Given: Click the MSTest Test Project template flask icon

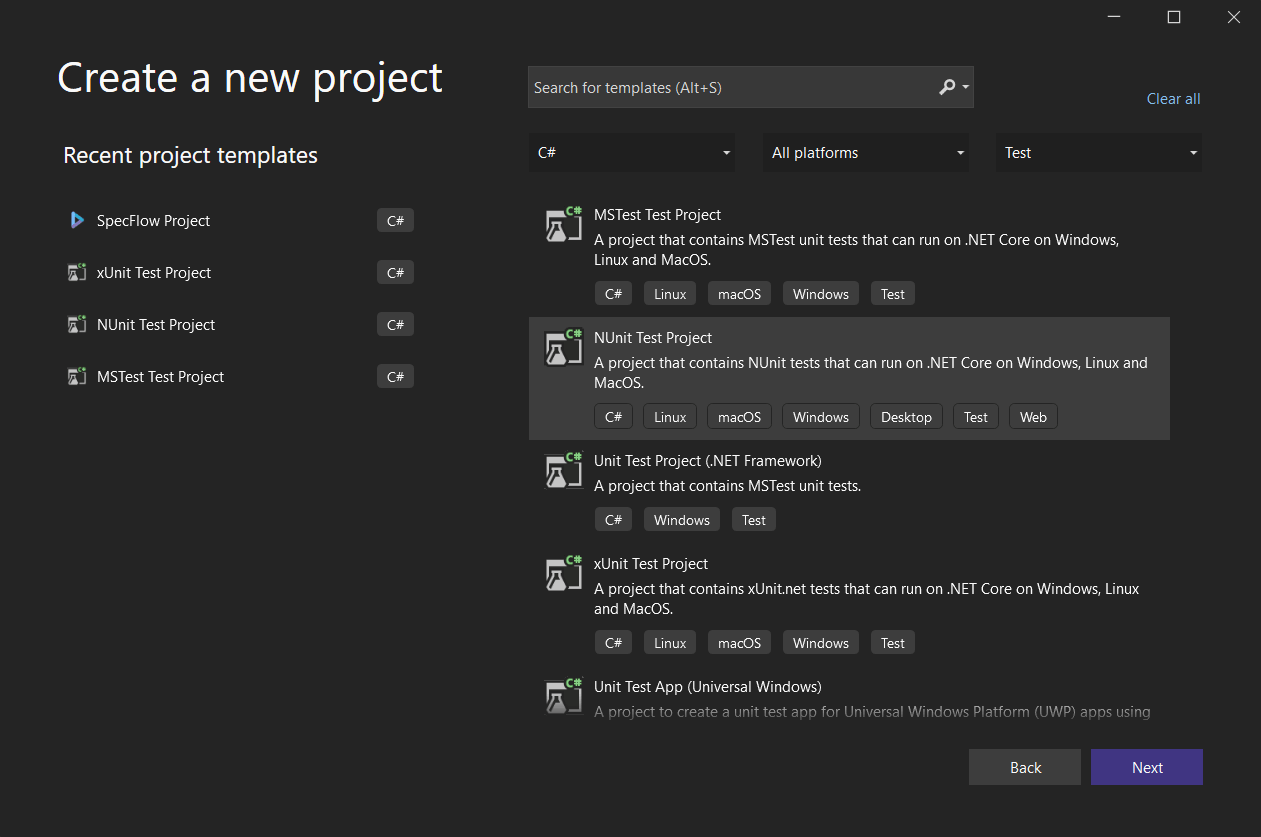Looking at the screenshot, I should [x=563, y=224].
